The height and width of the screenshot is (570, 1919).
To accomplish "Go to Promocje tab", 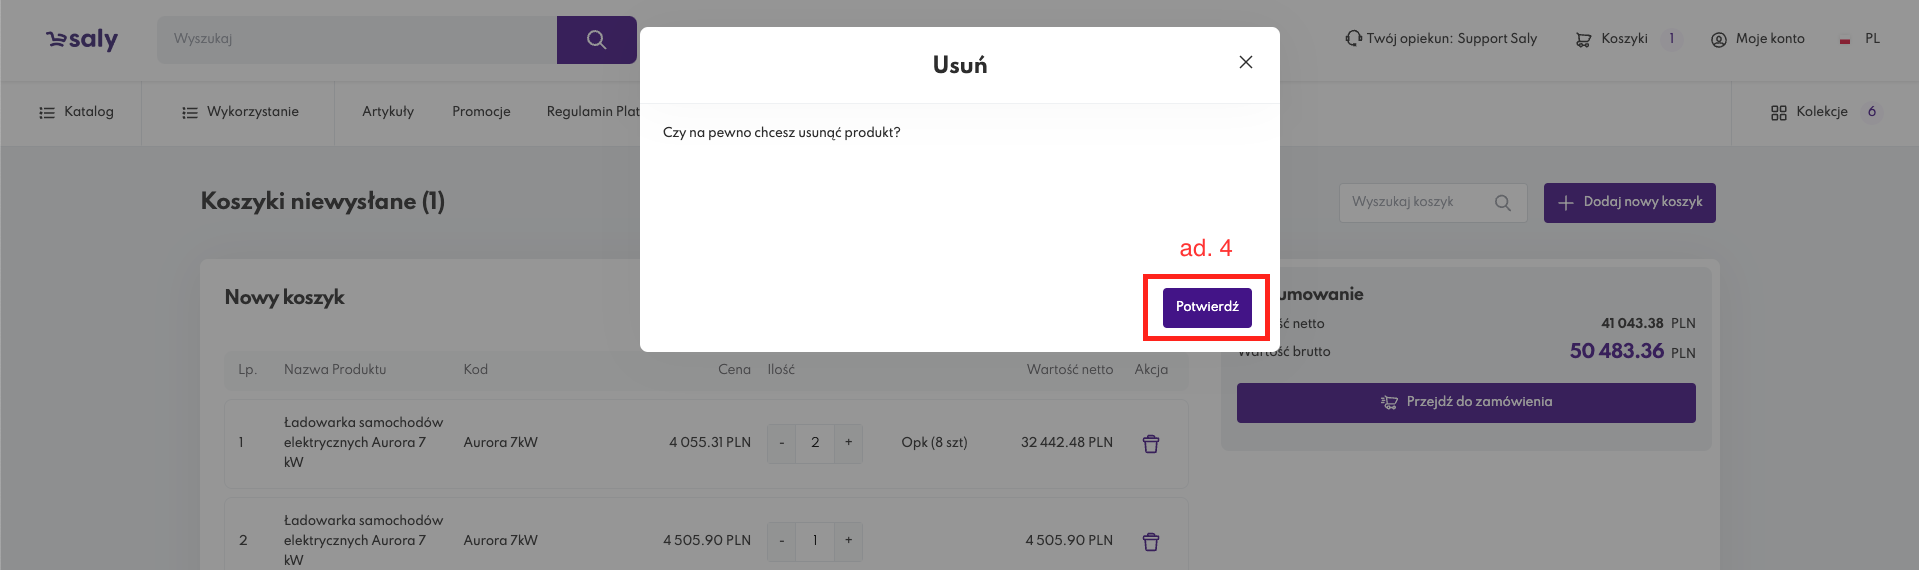I will point(481,112).
